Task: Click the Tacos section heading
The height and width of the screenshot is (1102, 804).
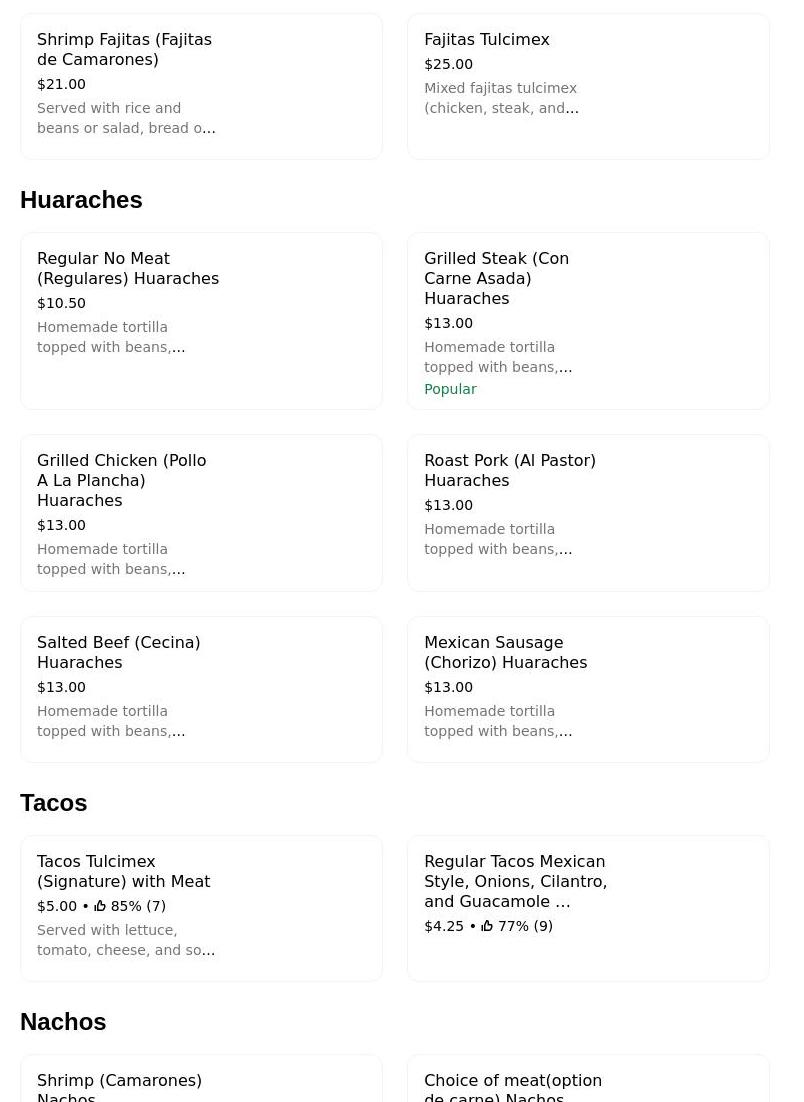Action: (x=54, y=803)
